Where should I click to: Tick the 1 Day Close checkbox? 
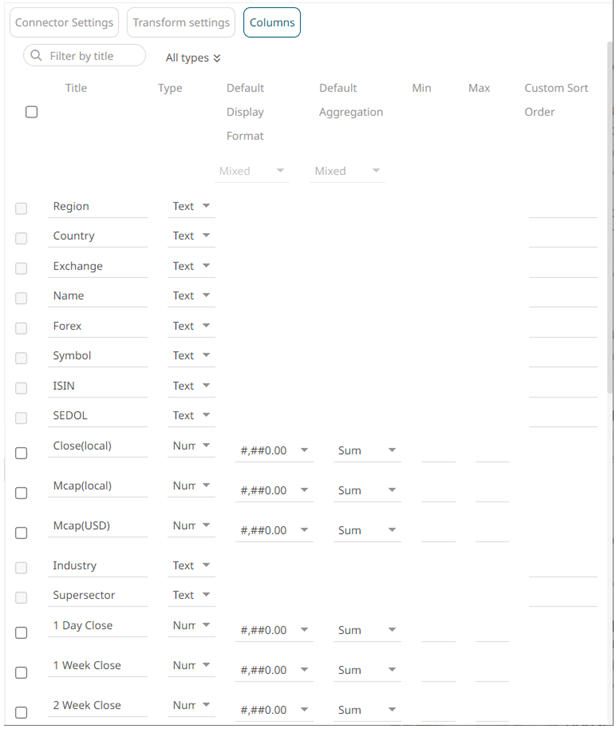point(21,633)
